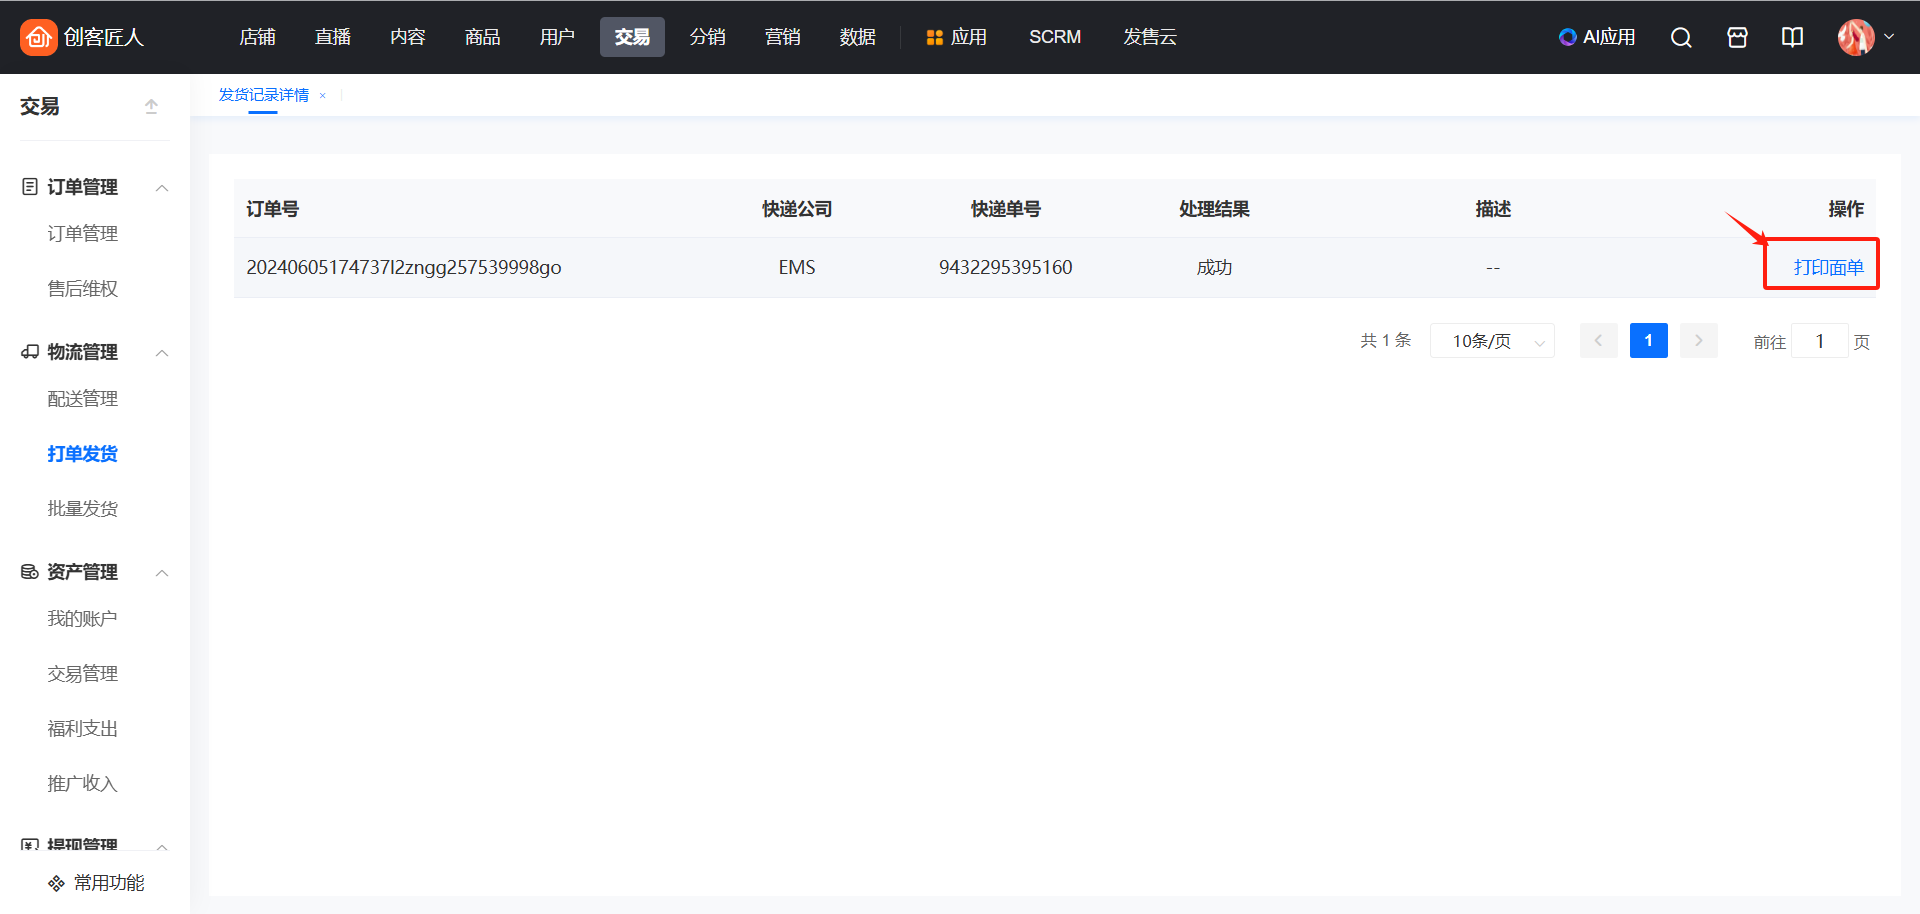Close the 发货记录详情 tab

coord(322,96)
